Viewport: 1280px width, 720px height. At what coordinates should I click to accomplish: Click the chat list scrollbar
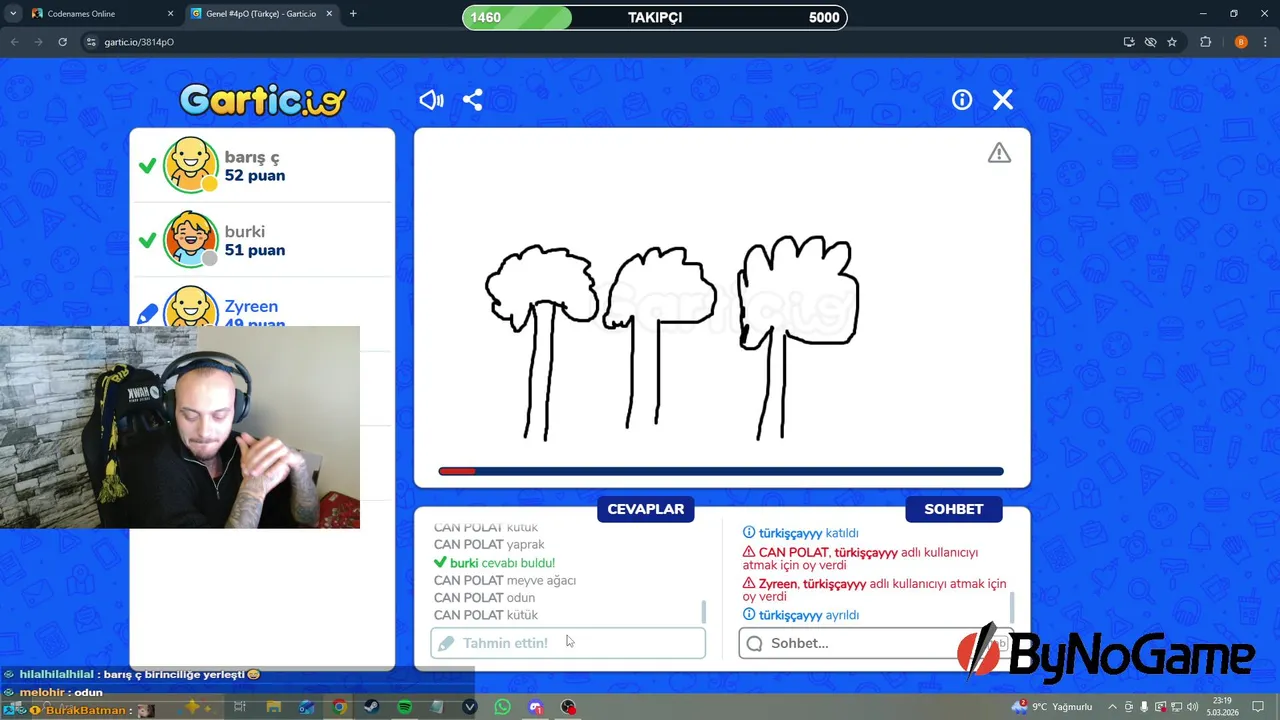[x=1012, y=606]
